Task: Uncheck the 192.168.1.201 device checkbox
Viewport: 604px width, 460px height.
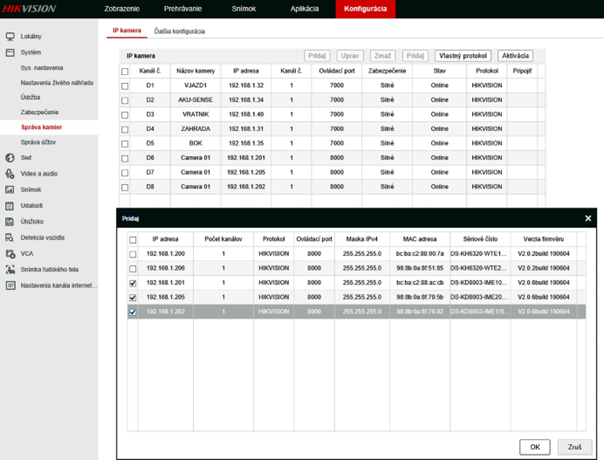Action: point(133,284)
